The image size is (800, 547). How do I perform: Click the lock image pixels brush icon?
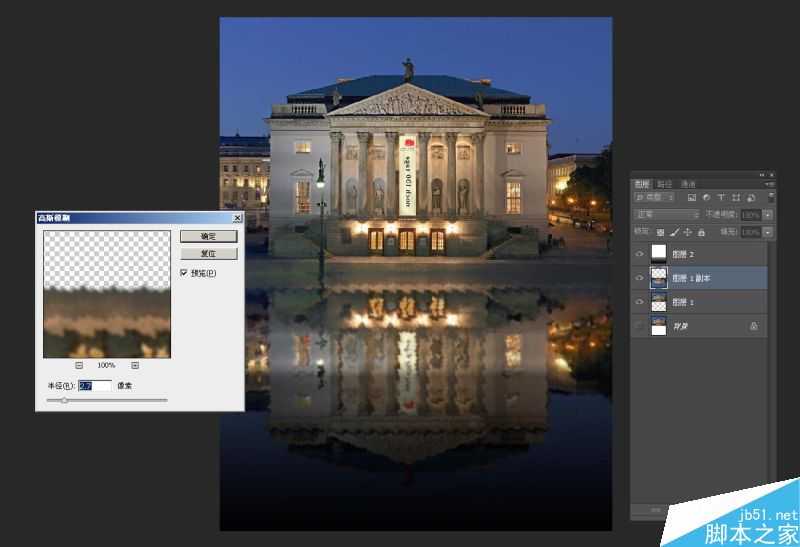[x=674, y=232]
